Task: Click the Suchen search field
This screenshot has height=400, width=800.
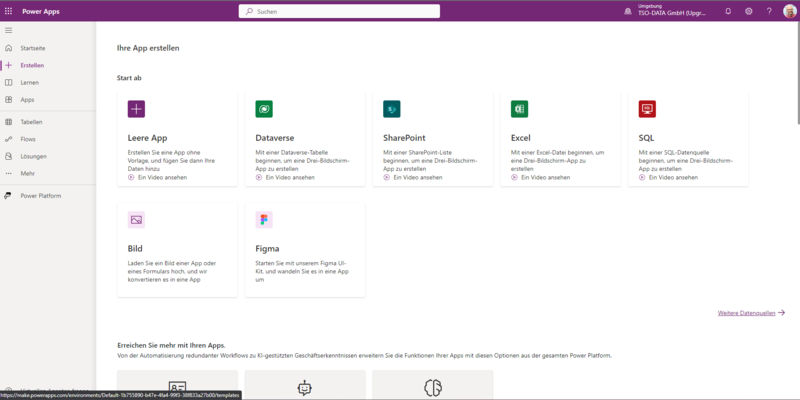Action: pyautogui.click(x=339, y=11)
